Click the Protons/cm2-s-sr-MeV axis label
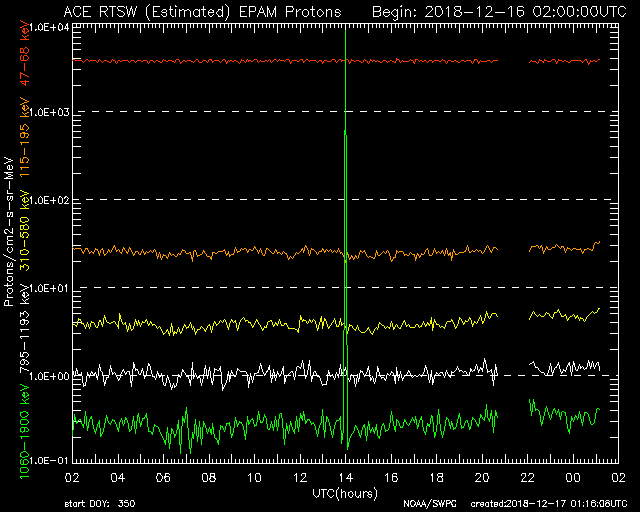The image size is (640, 512). click(9, 232)
